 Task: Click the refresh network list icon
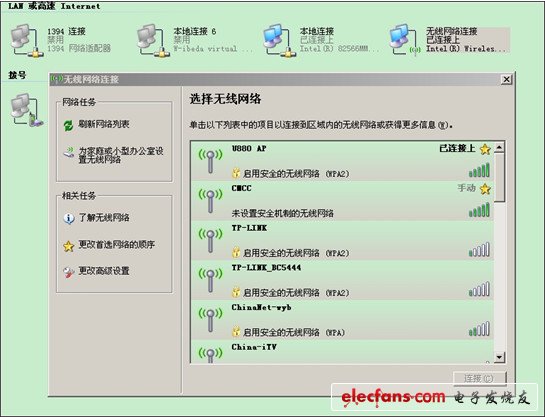click(x=68, y=125)
